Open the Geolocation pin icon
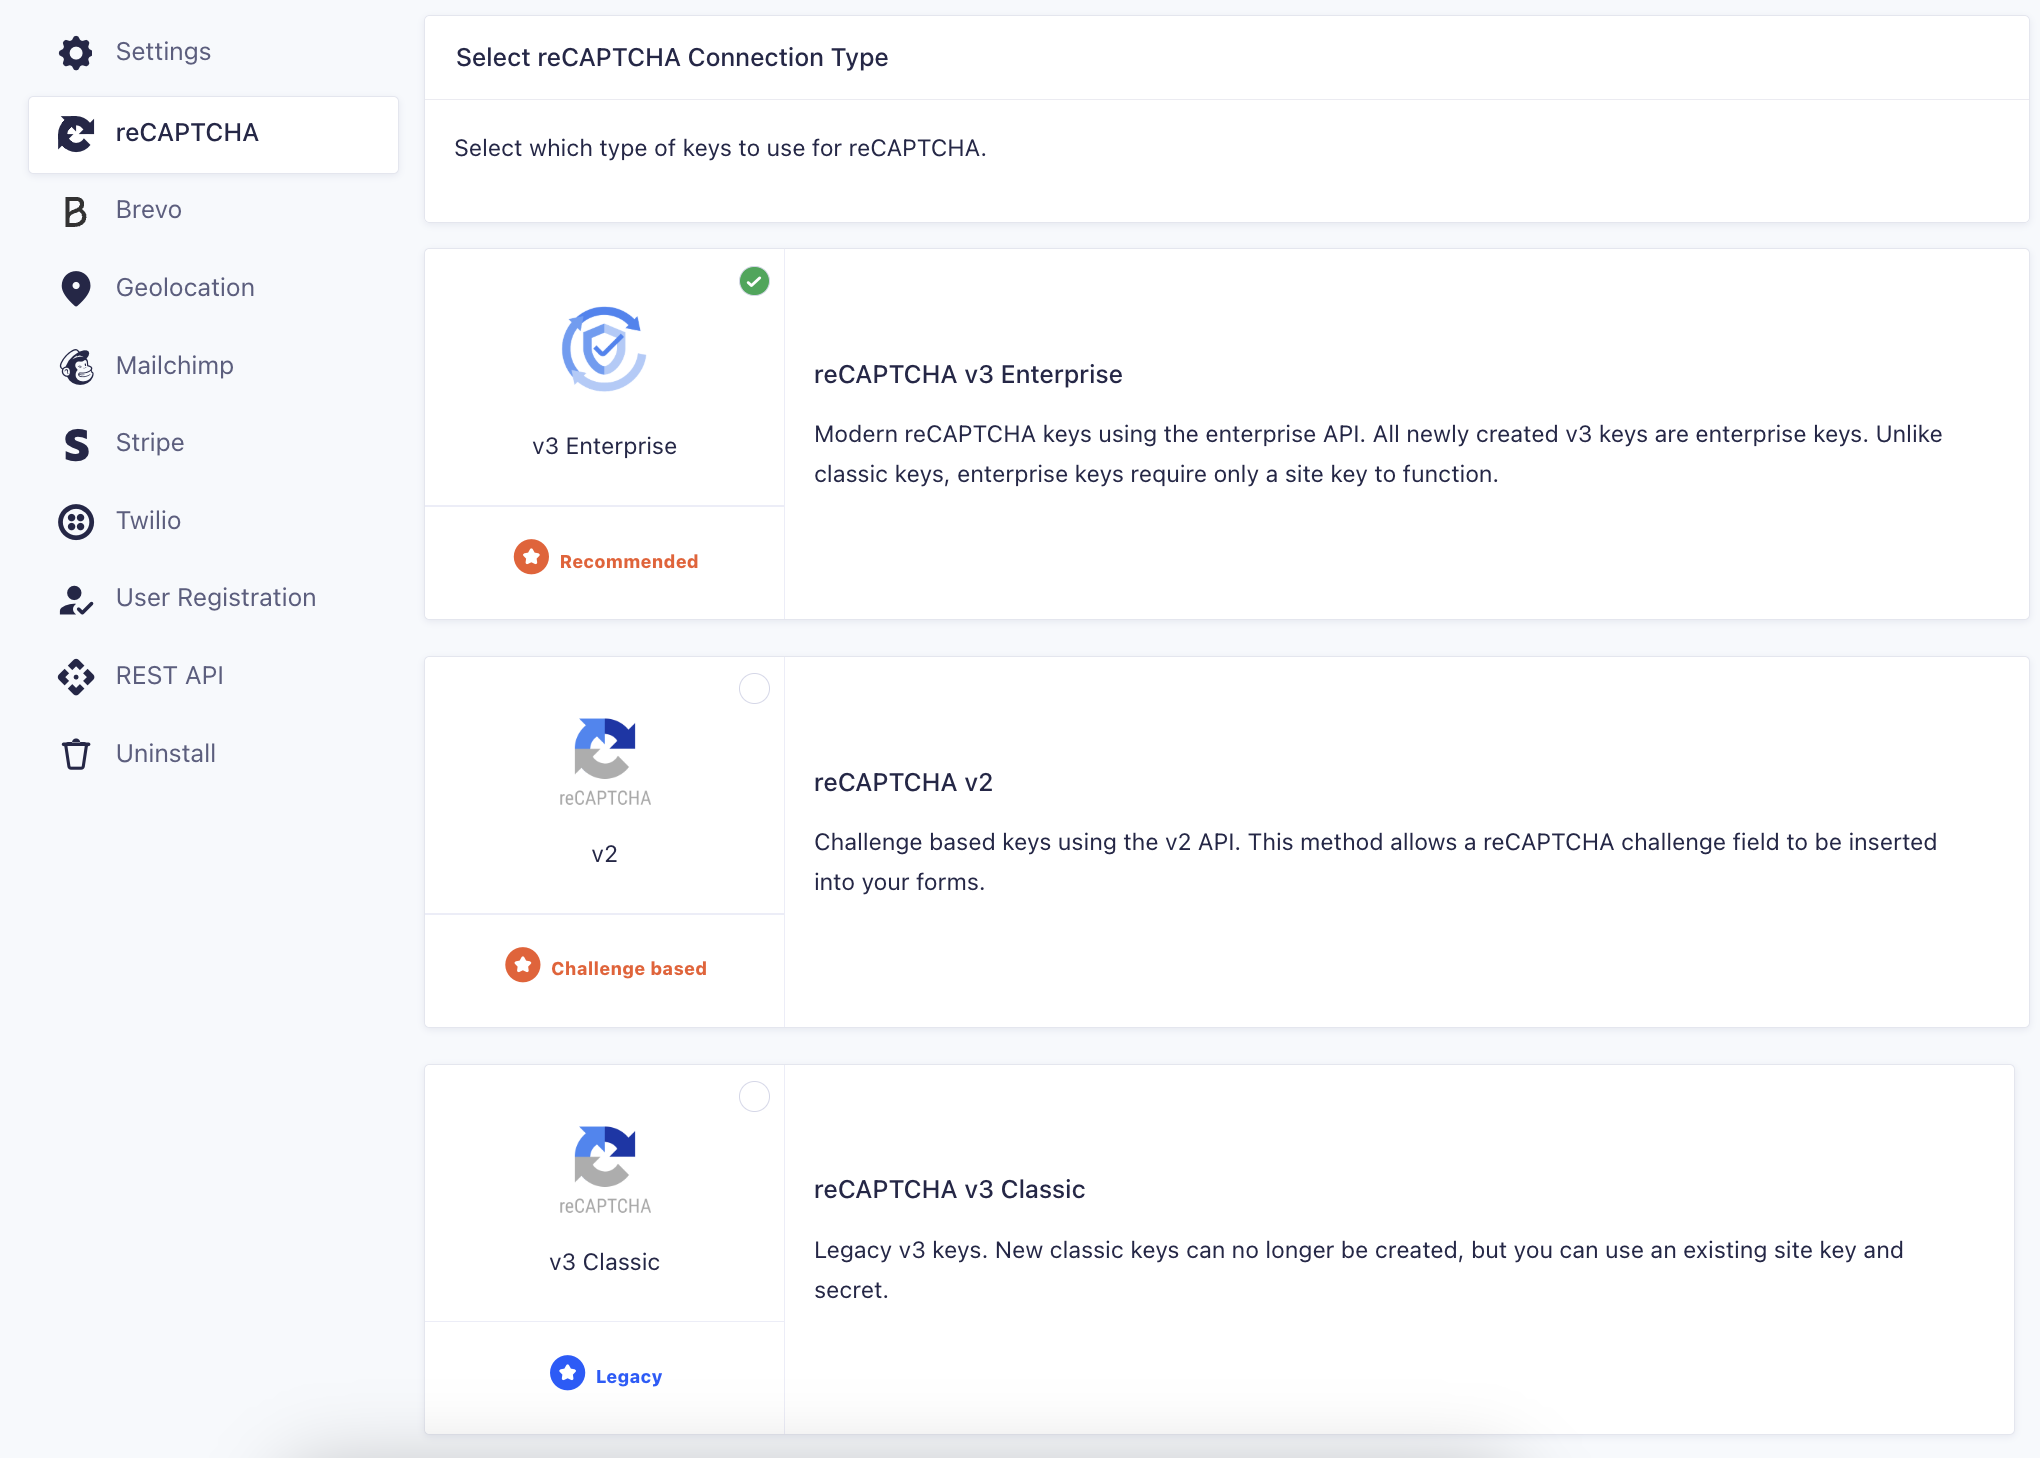This screenshot has width=2040, height=1458. [x=76, y=288]
